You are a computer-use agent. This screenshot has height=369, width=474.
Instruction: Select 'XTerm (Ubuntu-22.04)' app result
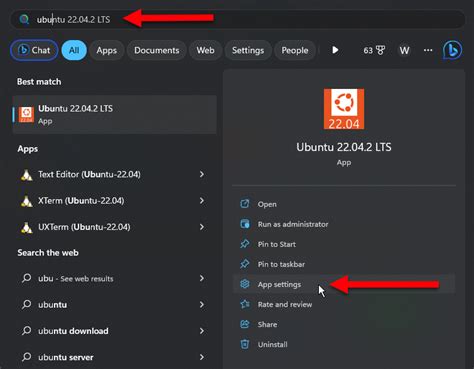click(x=113, y=201)
